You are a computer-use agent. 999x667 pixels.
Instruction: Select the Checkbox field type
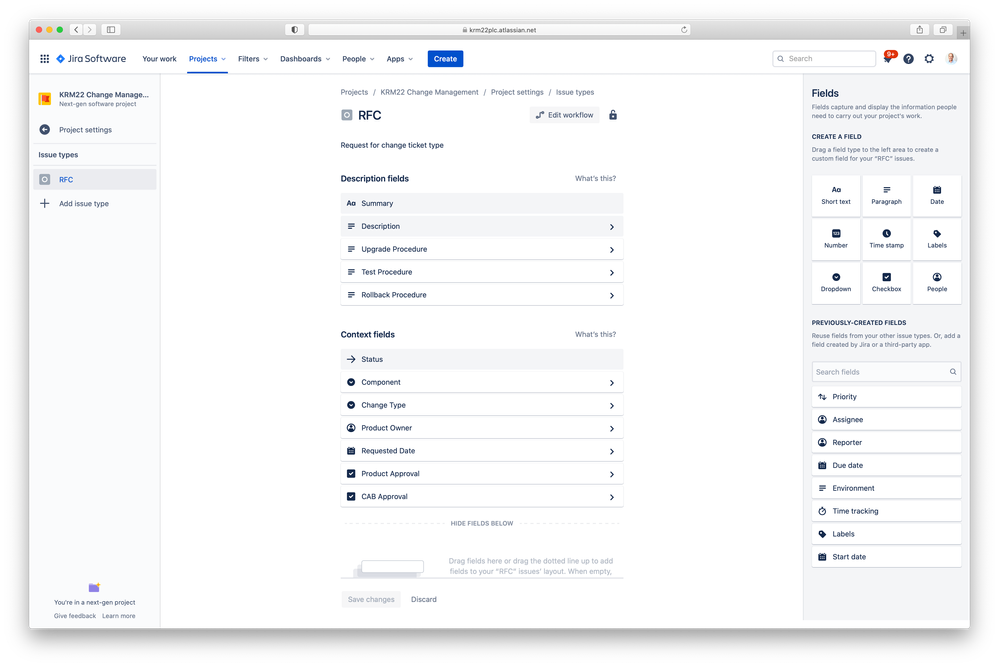886,283
